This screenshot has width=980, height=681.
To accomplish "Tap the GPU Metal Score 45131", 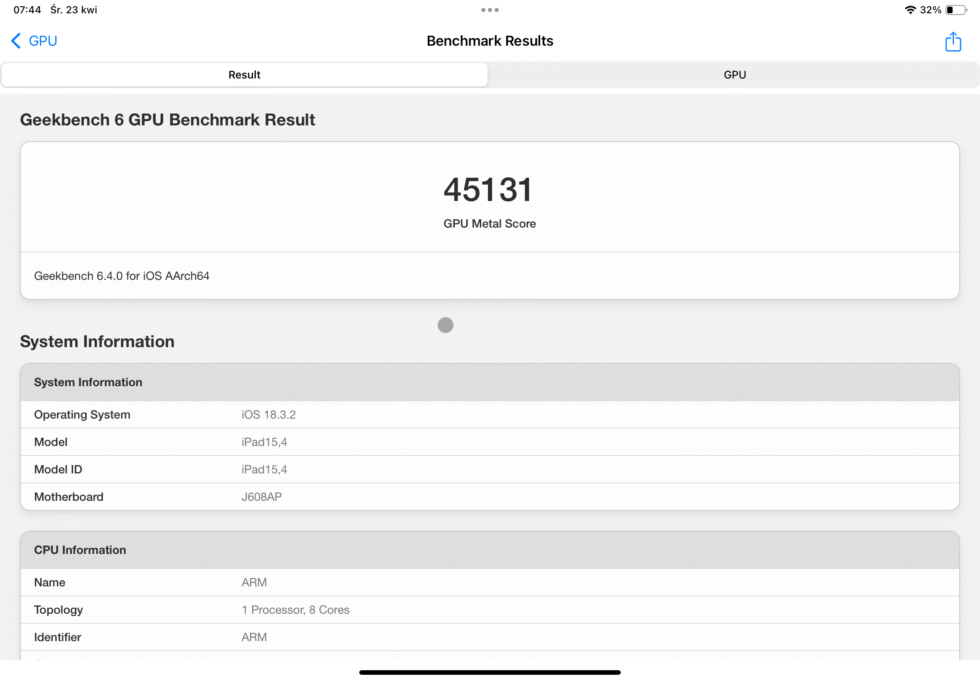I will coord(489,189).
